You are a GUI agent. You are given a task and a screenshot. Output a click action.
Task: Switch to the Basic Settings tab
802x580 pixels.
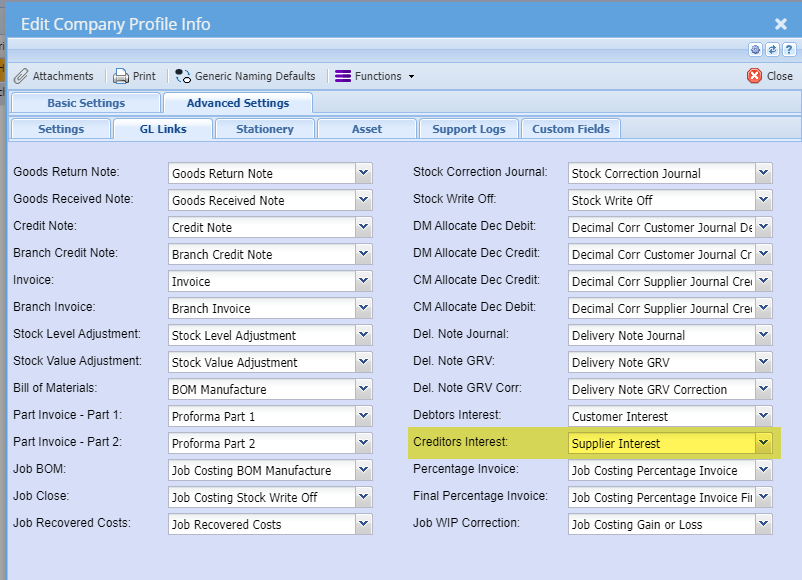click(x=86, y=103)
